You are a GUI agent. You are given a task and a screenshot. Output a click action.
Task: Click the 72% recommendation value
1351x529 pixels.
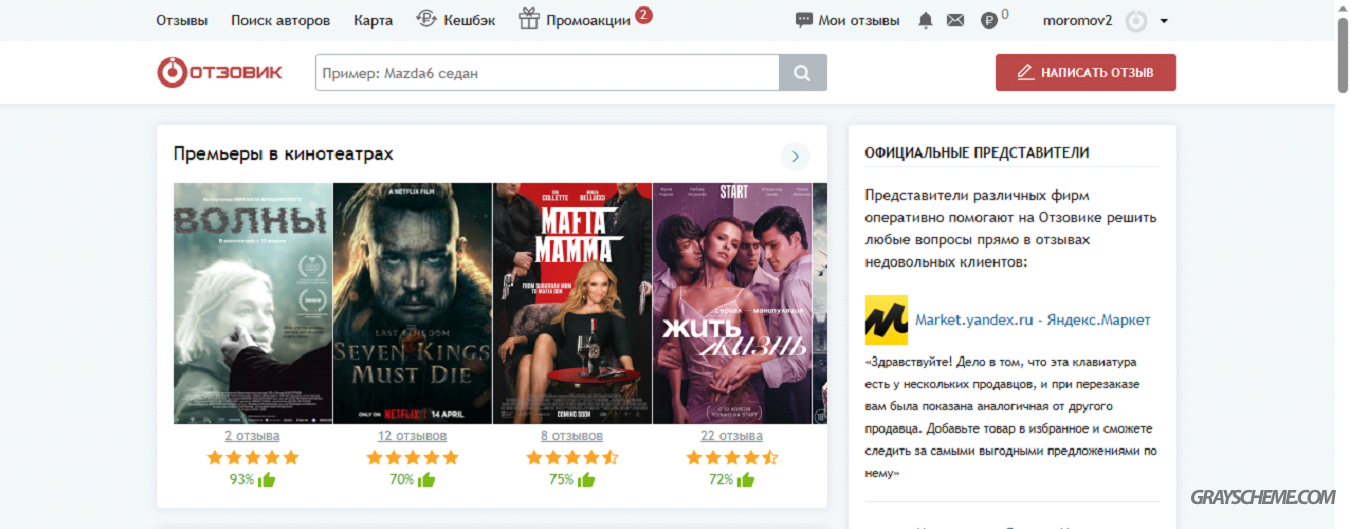tap(721, 480)
